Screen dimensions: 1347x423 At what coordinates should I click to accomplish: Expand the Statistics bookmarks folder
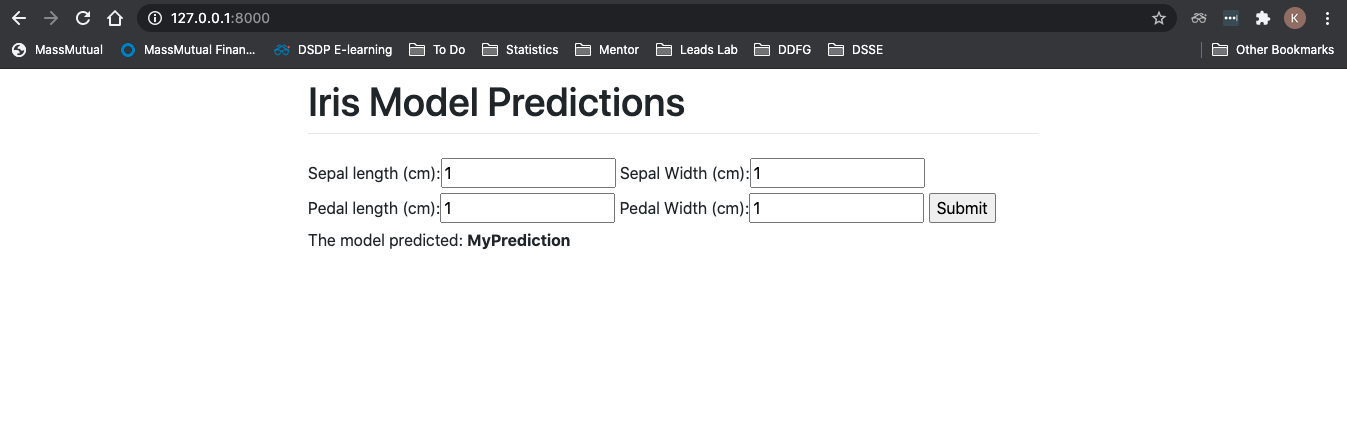pyautogui.click(x=520, y=49)
